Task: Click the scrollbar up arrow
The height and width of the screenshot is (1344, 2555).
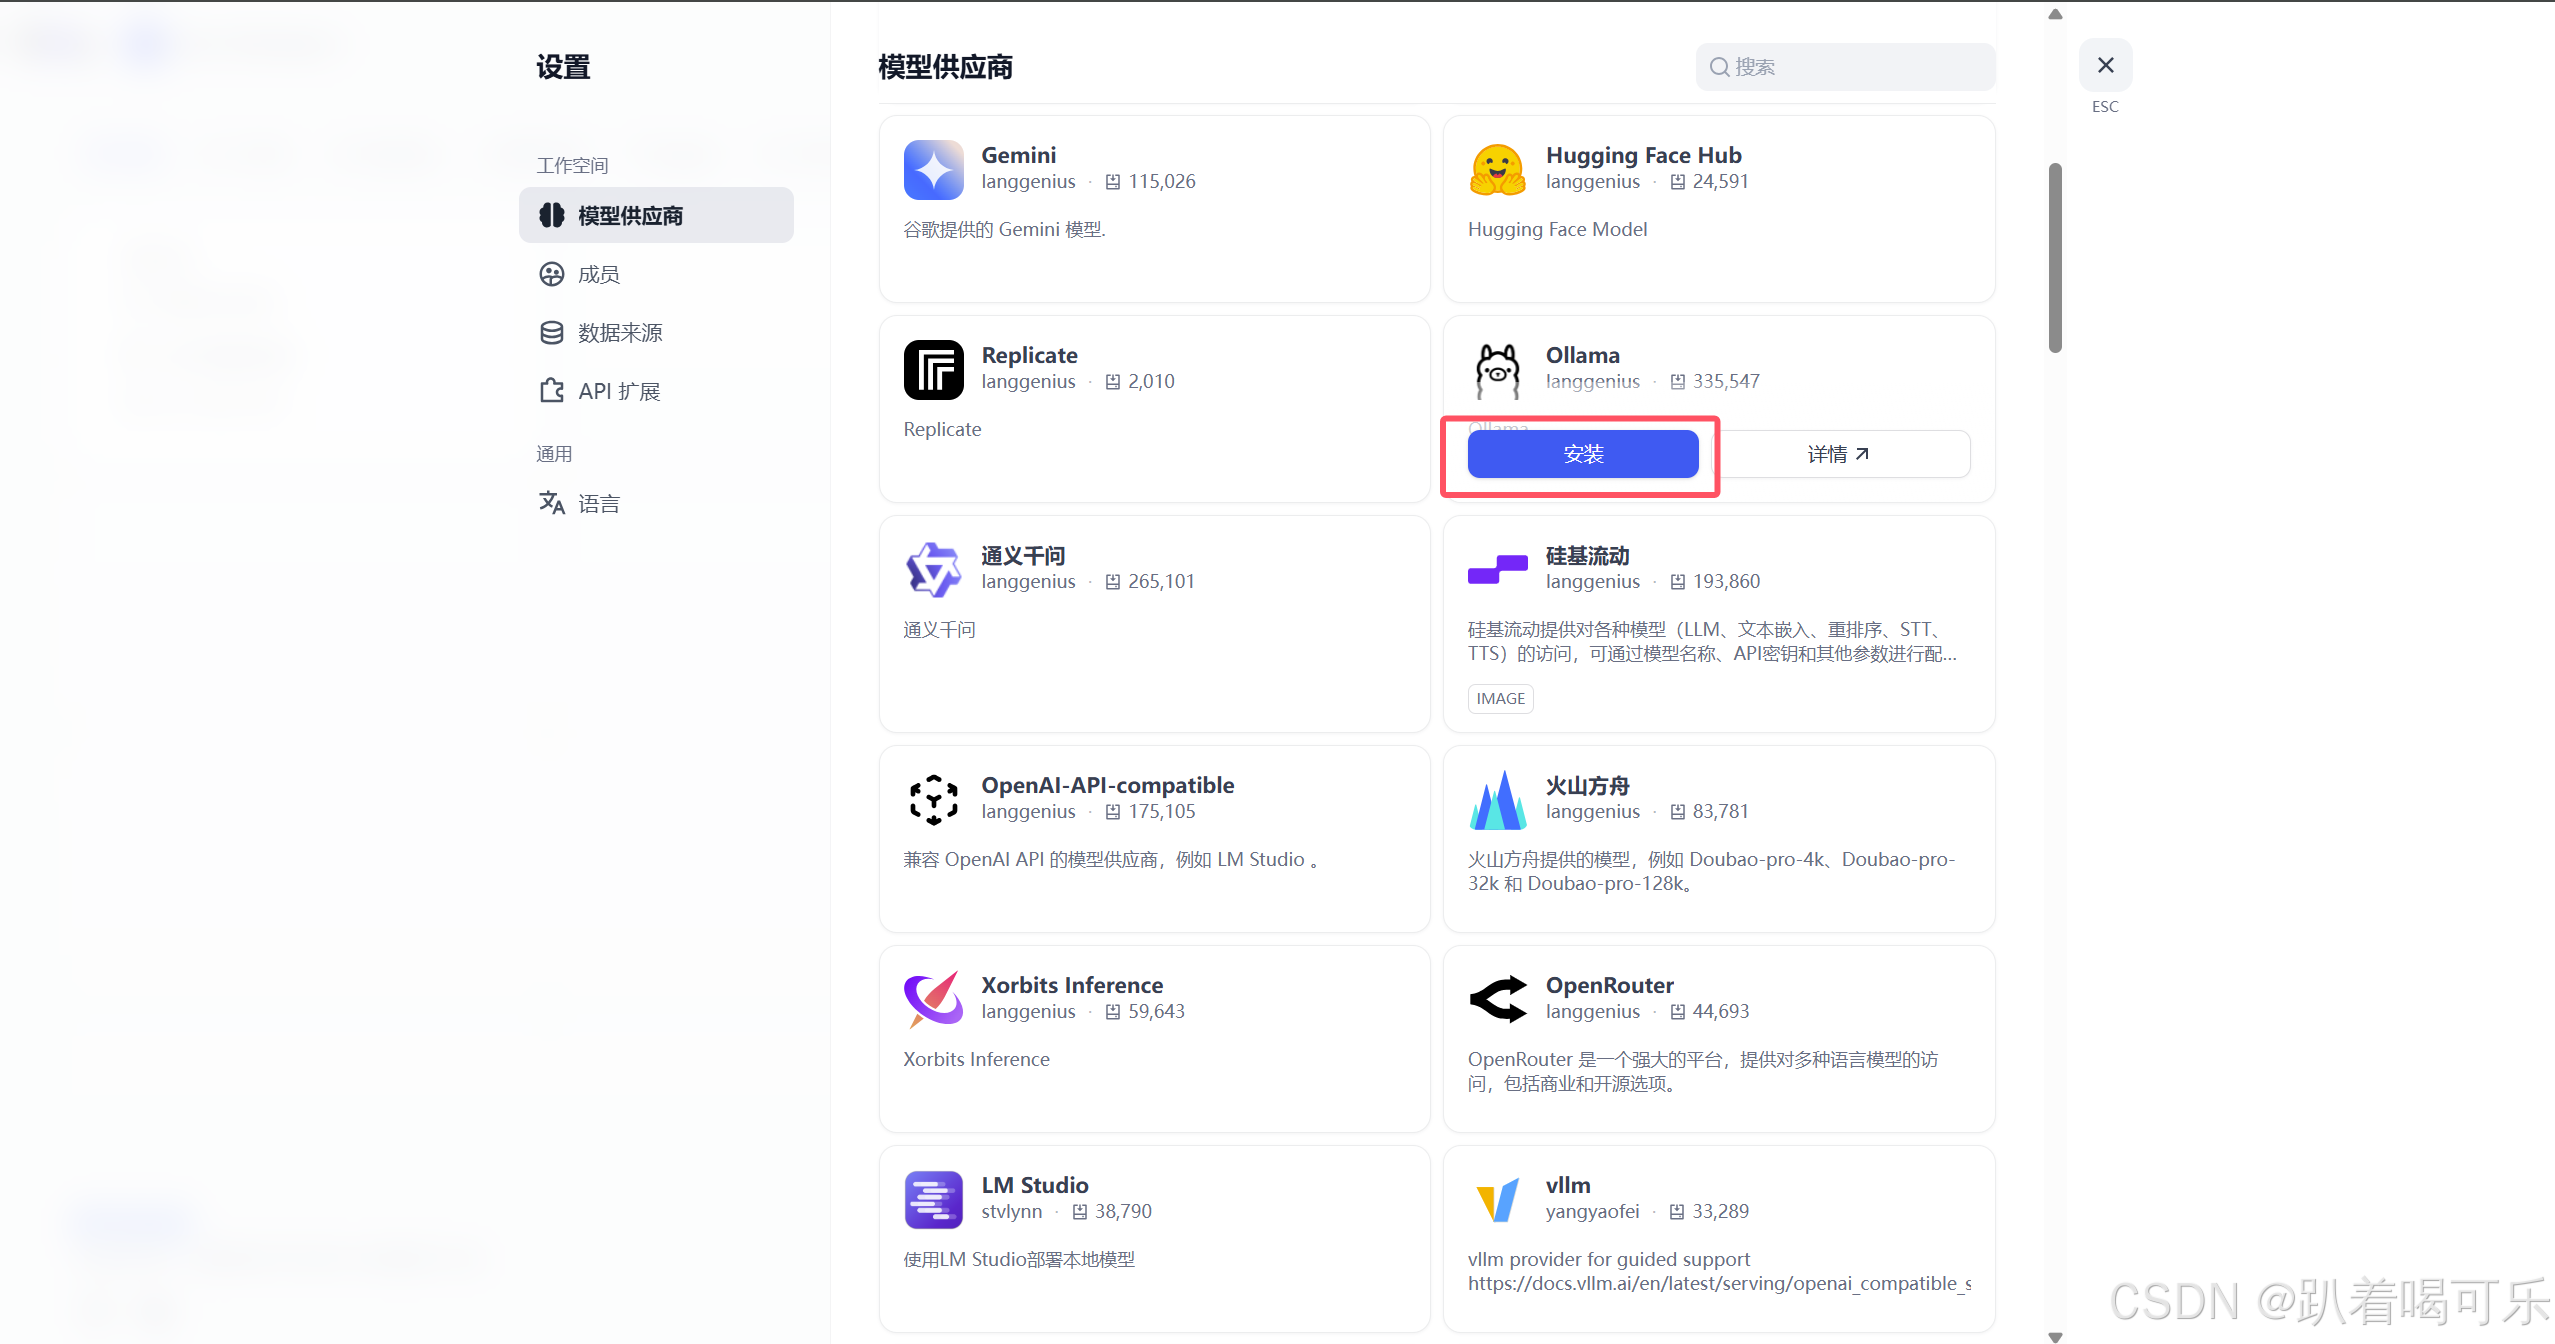Action: coord(2055,14)
